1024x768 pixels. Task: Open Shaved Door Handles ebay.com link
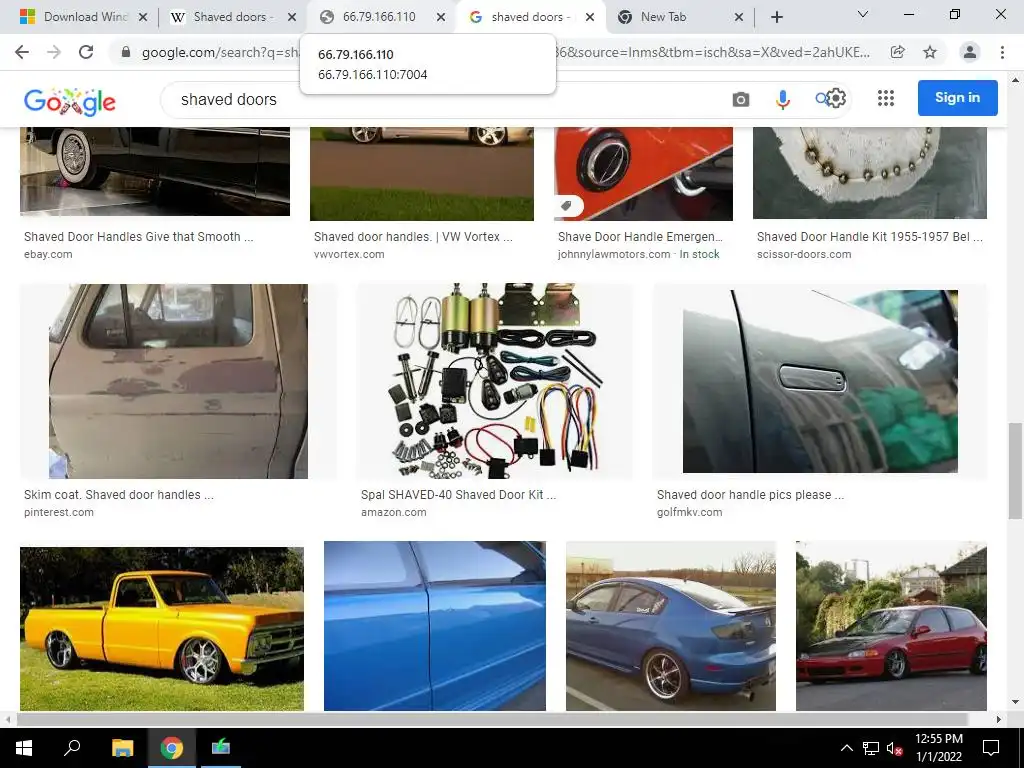[138, 237]
